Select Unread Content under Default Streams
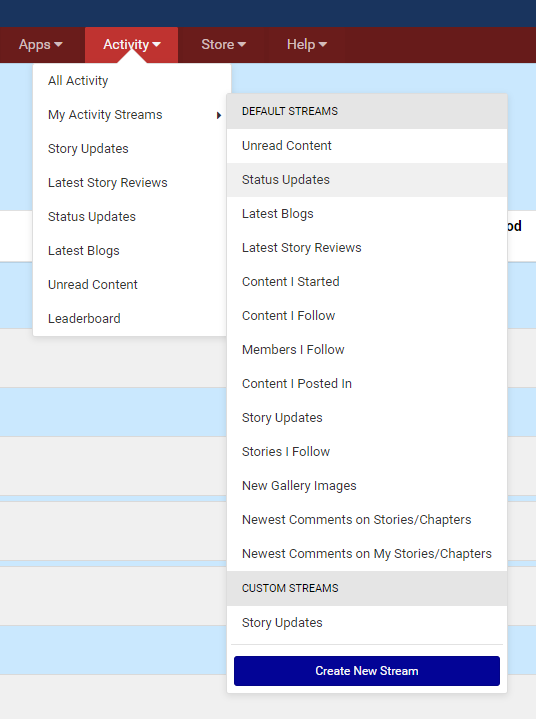 [367, 146]
